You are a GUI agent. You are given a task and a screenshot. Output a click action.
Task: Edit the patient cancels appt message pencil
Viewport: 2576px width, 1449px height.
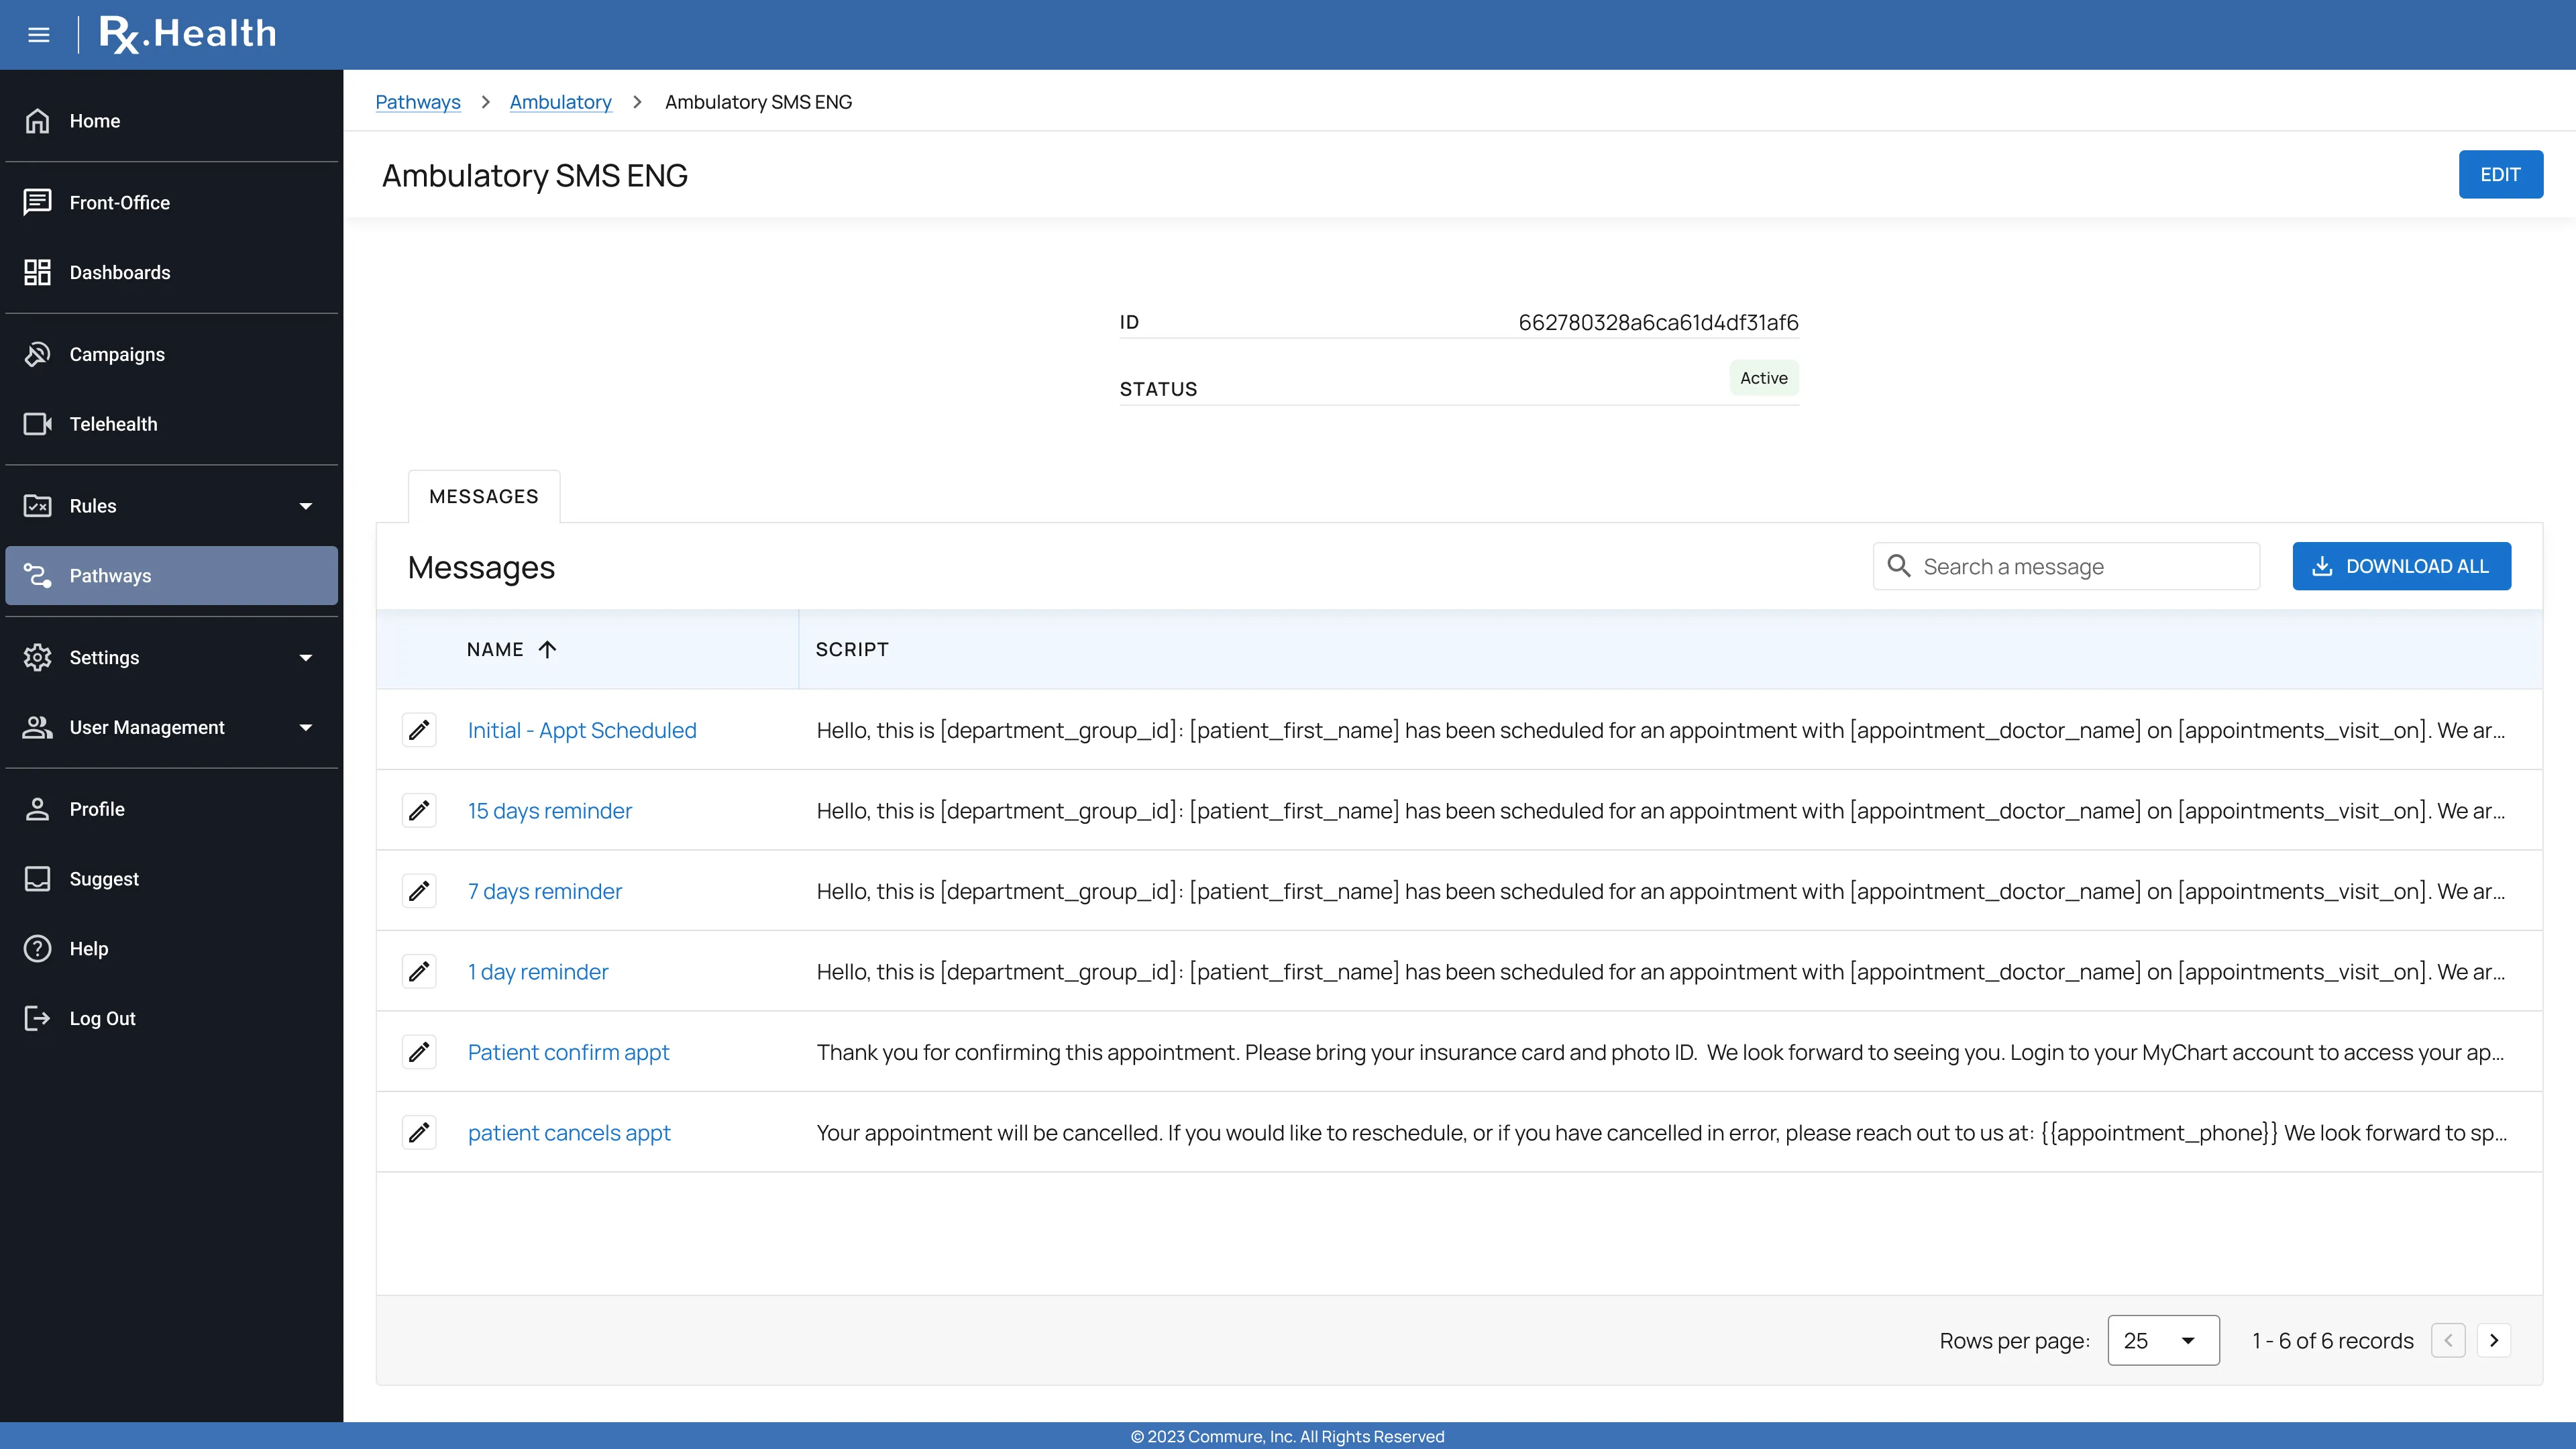[419, 1132]
